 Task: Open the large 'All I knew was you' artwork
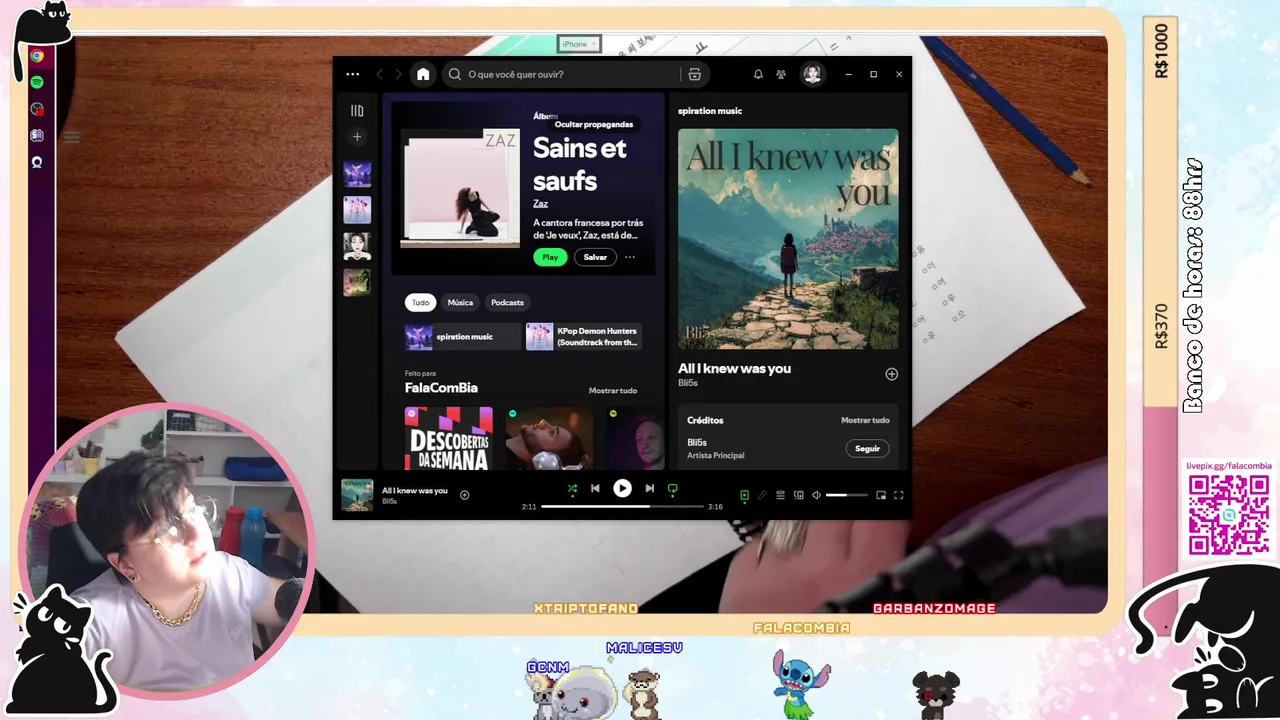(788, 239)
